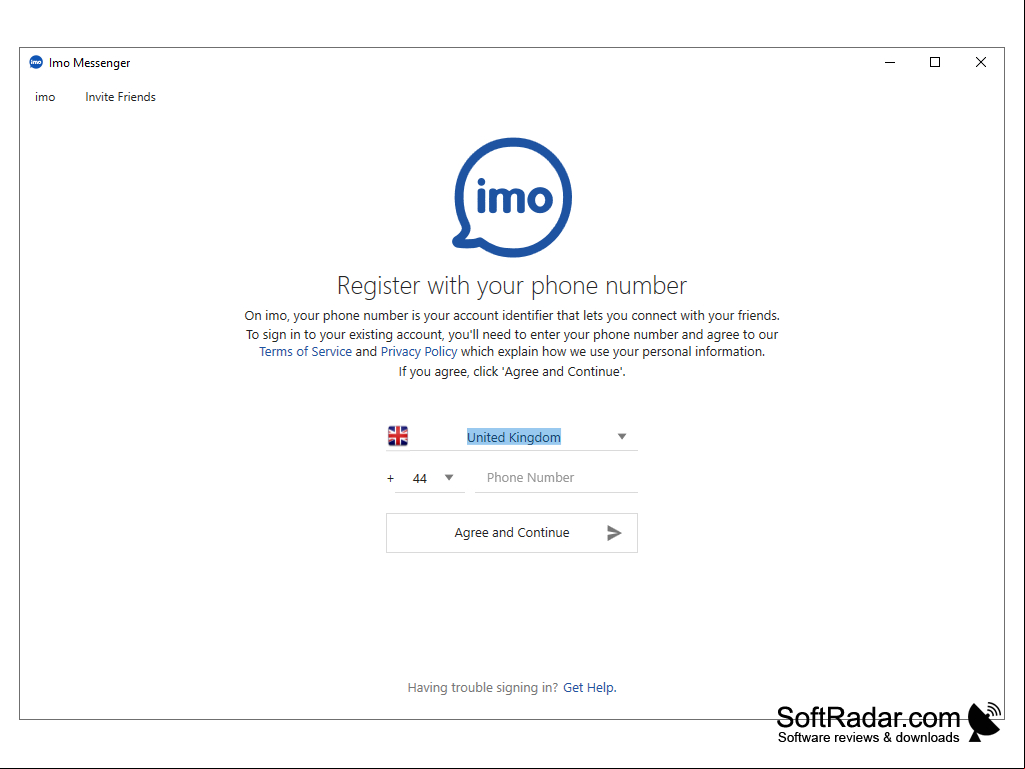Maximize the Imo Messenger window

point(935,62)
